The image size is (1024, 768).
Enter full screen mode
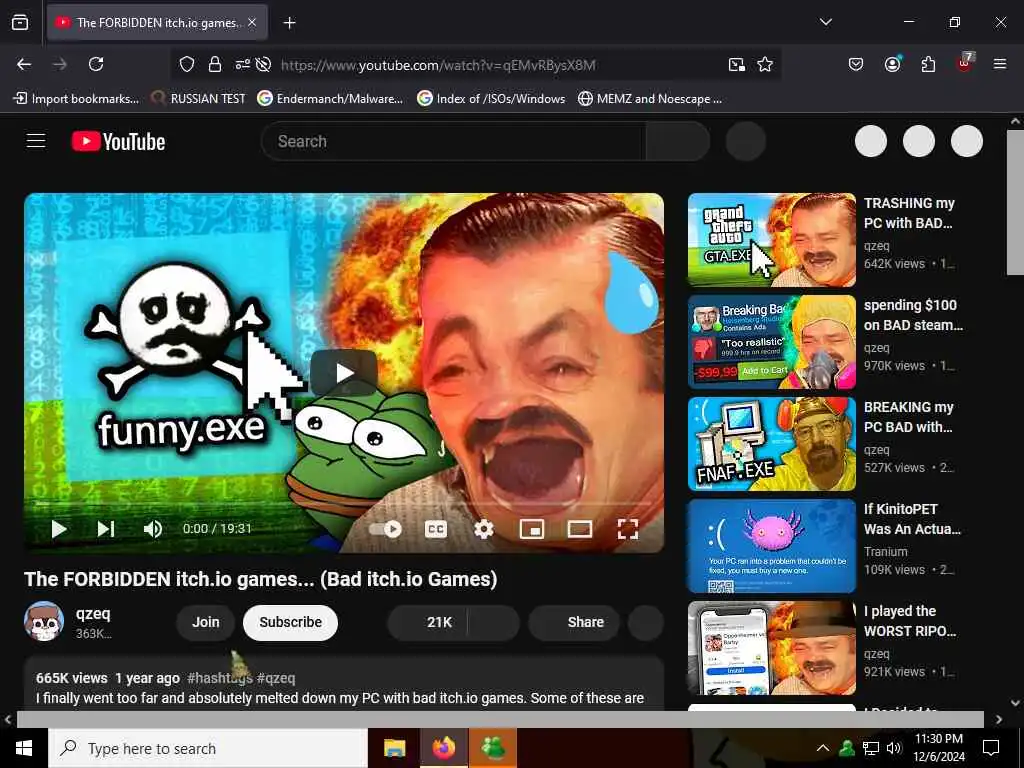[x=628, y=529]
